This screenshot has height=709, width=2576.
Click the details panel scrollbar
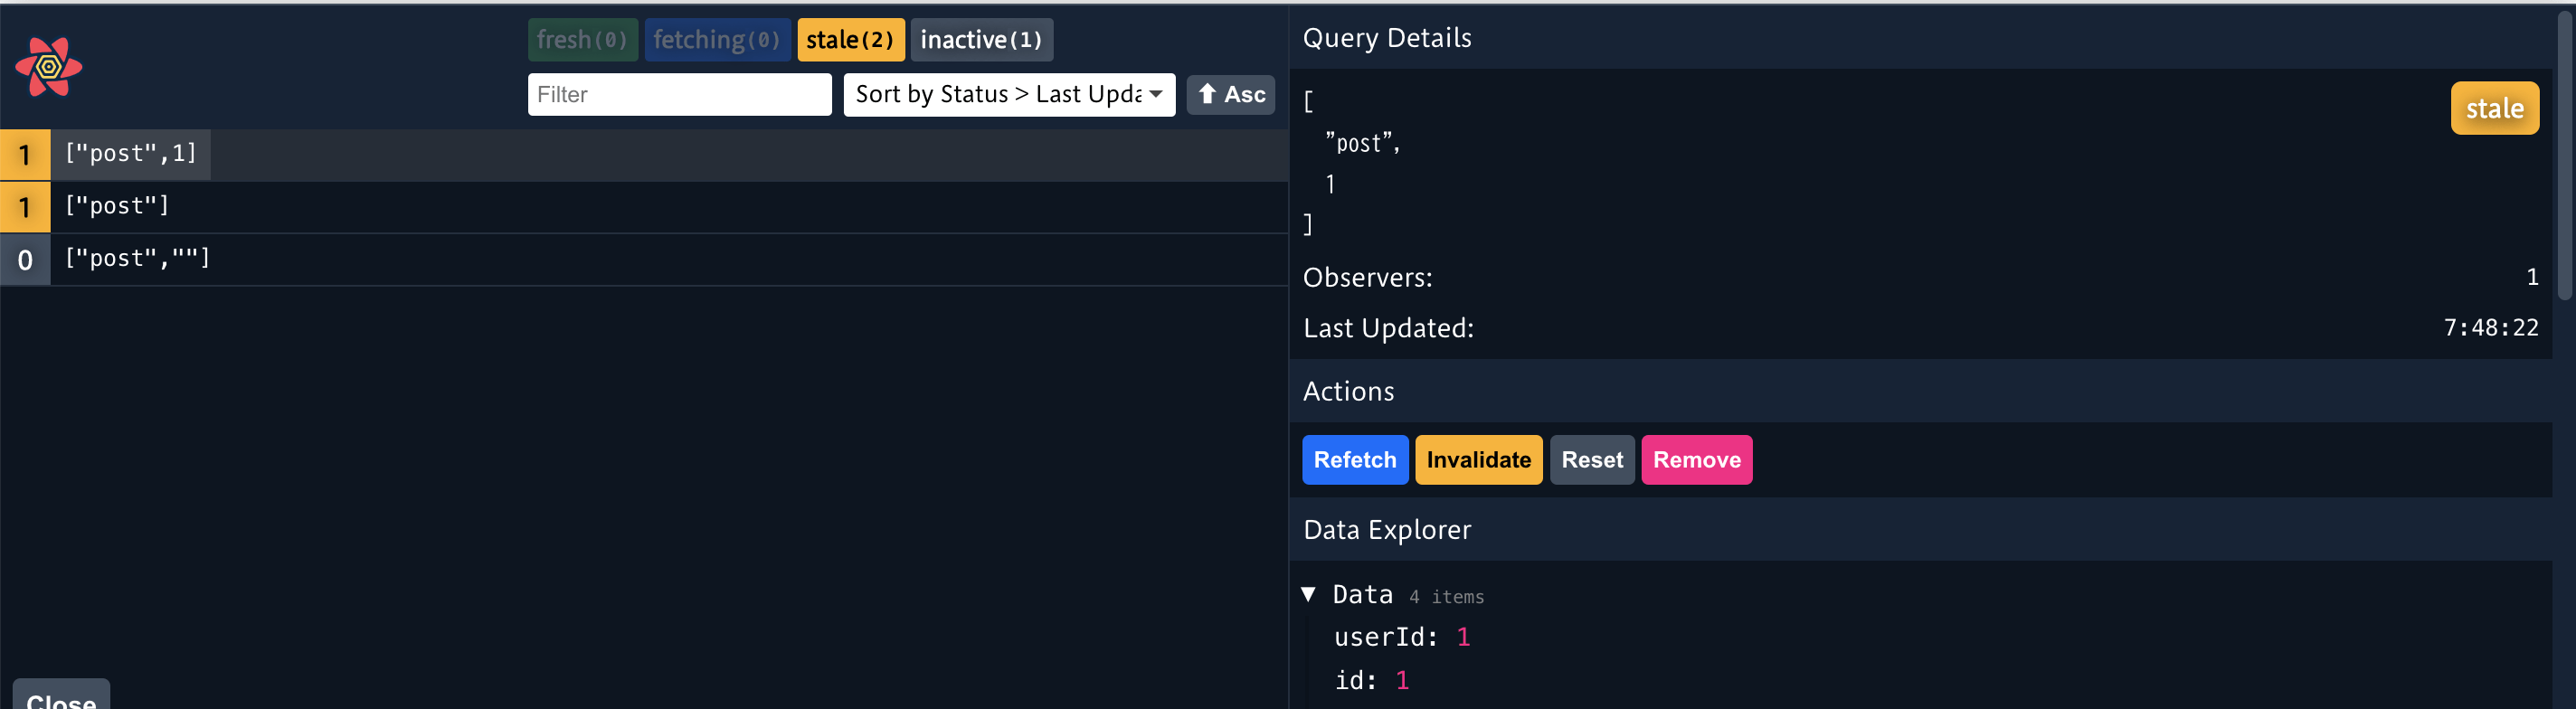tap(2565, 155)
